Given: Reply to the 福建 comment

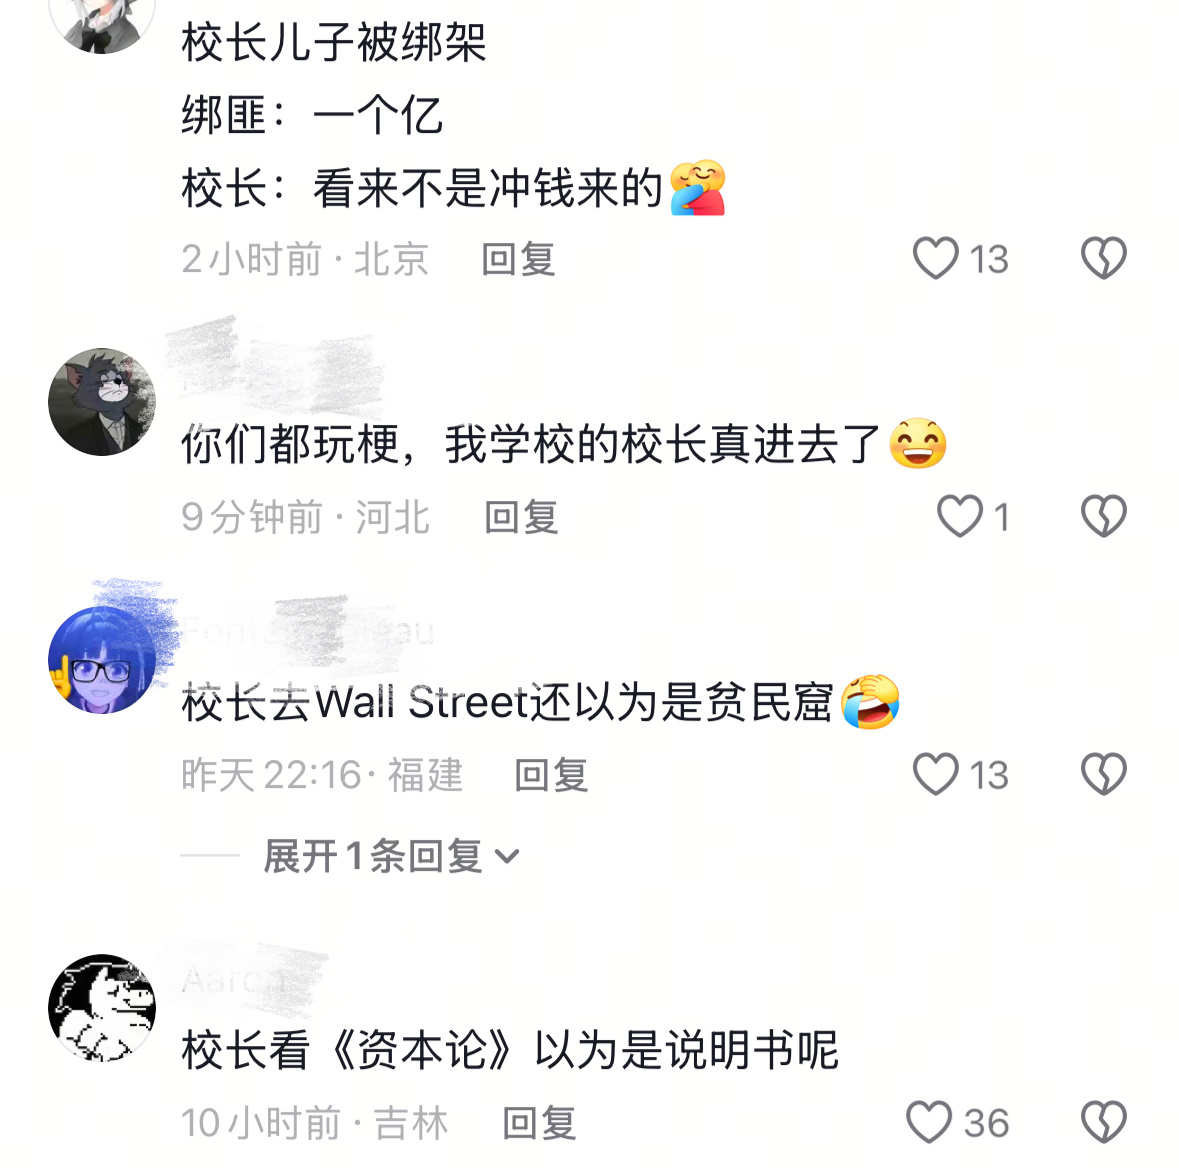Looking at the screenshot, I should 551,775.
